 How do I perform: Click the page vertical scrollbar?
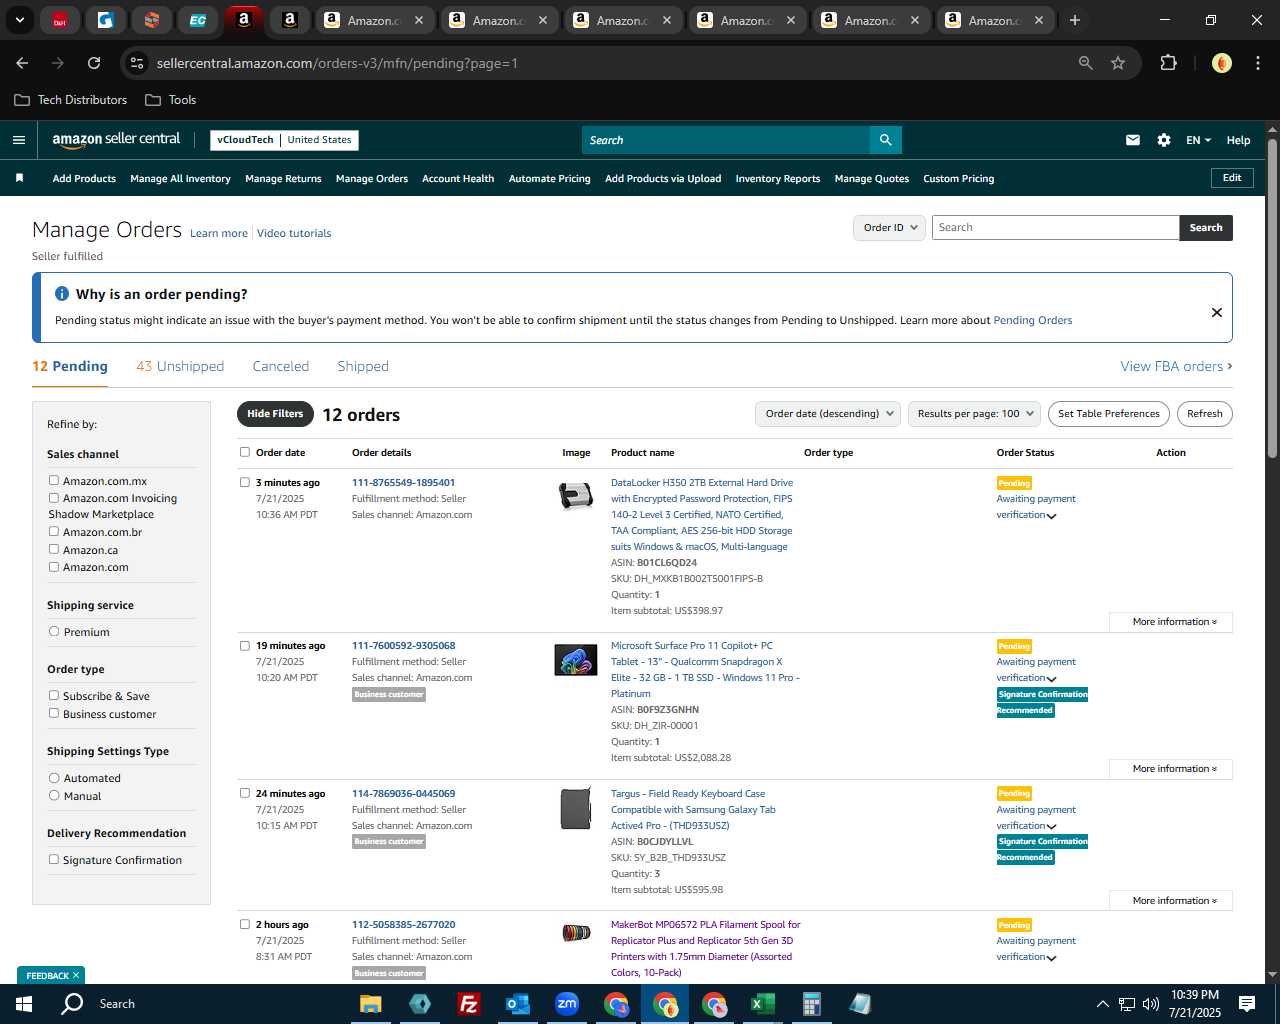(x=1272, y=298)
